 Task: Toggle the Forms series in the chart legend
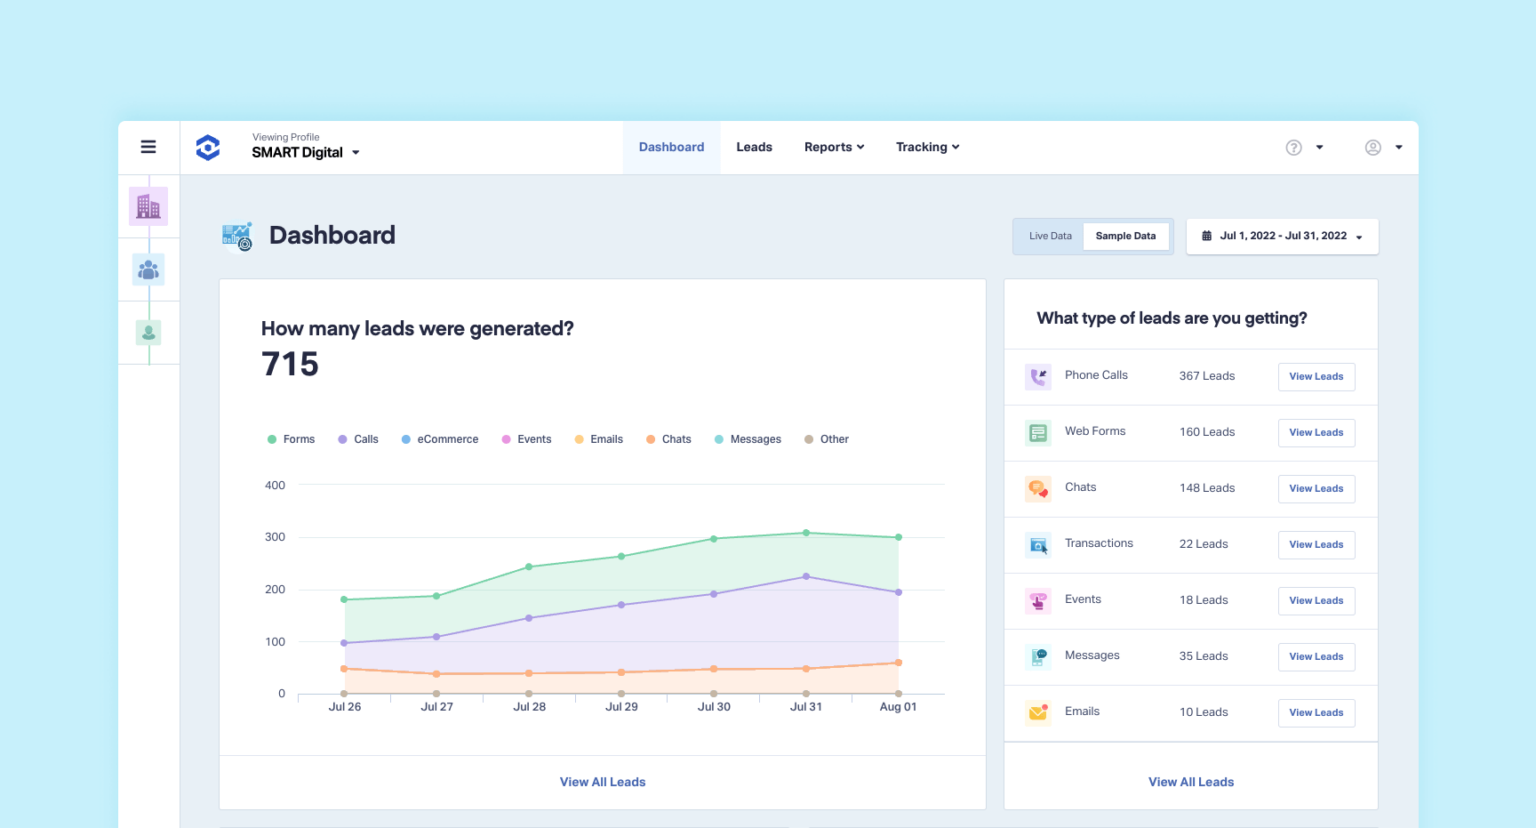[291, 438]
